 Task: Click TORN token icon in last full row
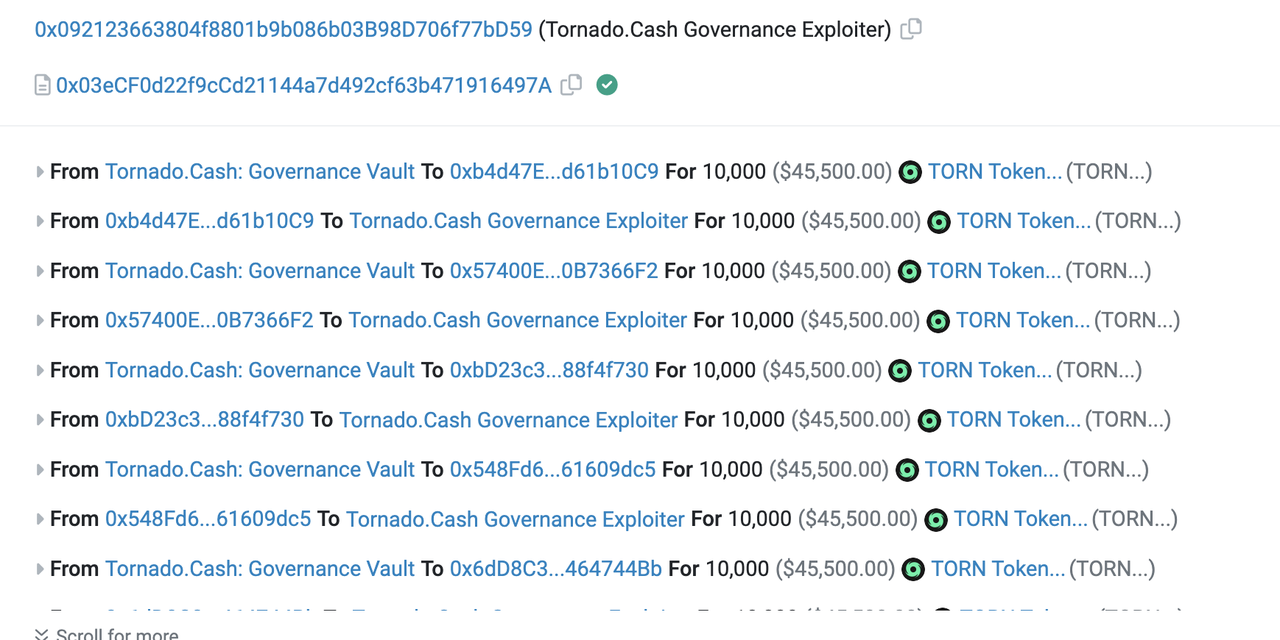pyautogui.click(x=912, y=569)
